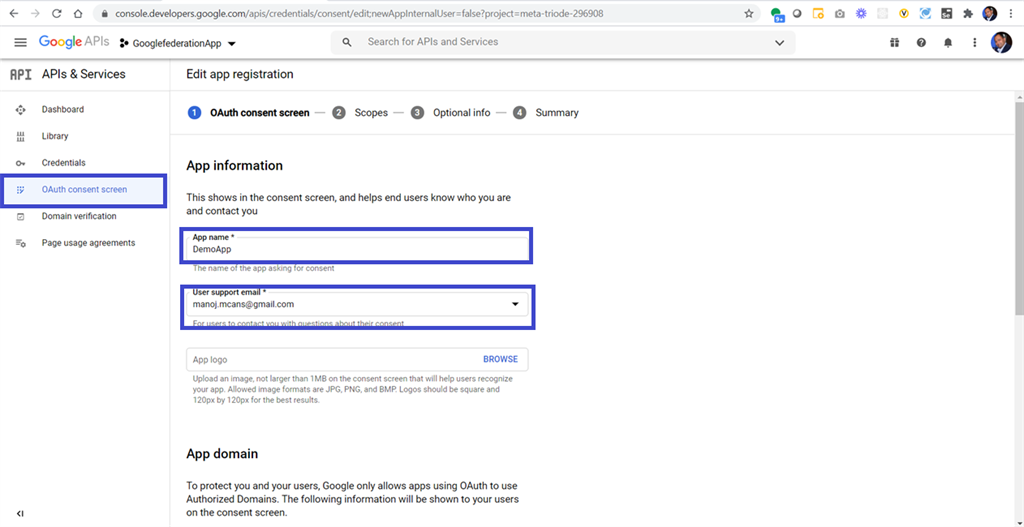The height and width of the screenshot is (527, 1024).
Task: Open the Chrome three-dot menu
Action: point(1010,13)
